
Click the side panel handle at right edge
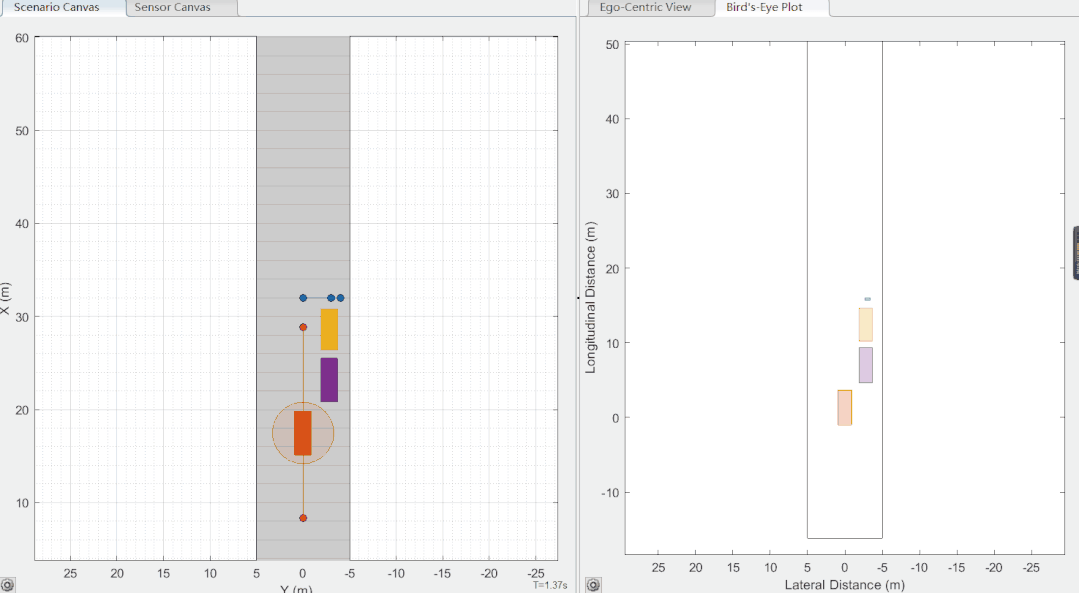point(1076,253)
